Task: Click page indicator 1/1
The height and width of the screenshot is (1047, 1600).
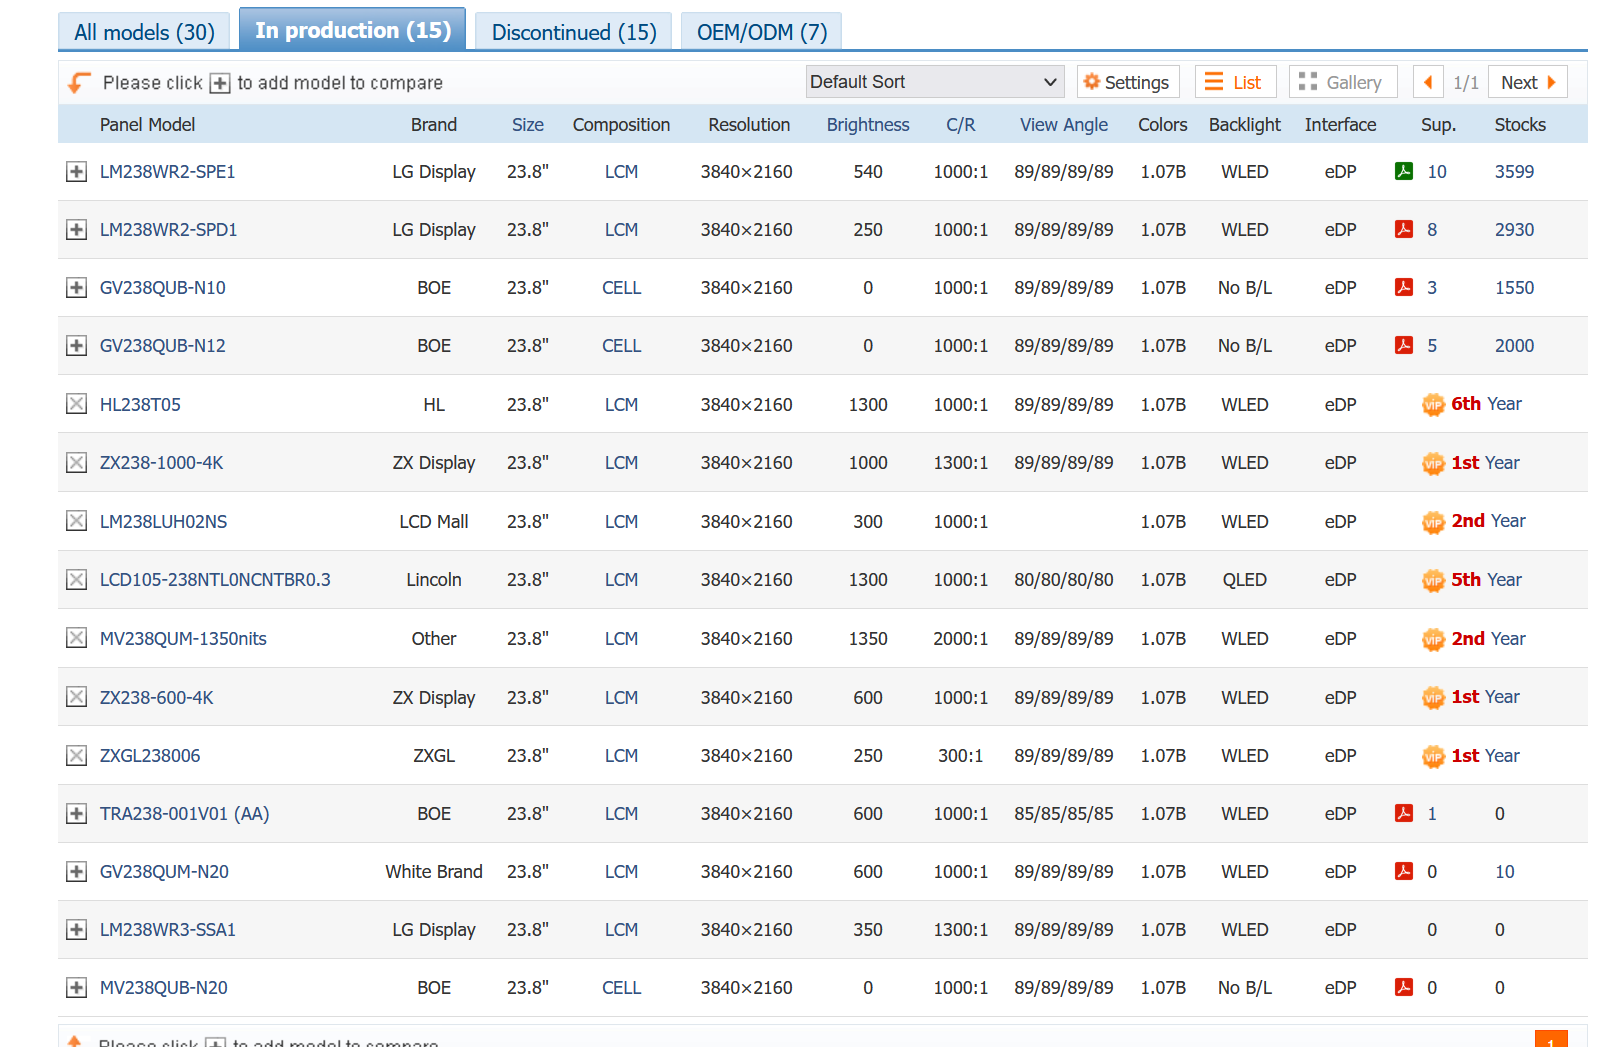Action: [1466, 83]
